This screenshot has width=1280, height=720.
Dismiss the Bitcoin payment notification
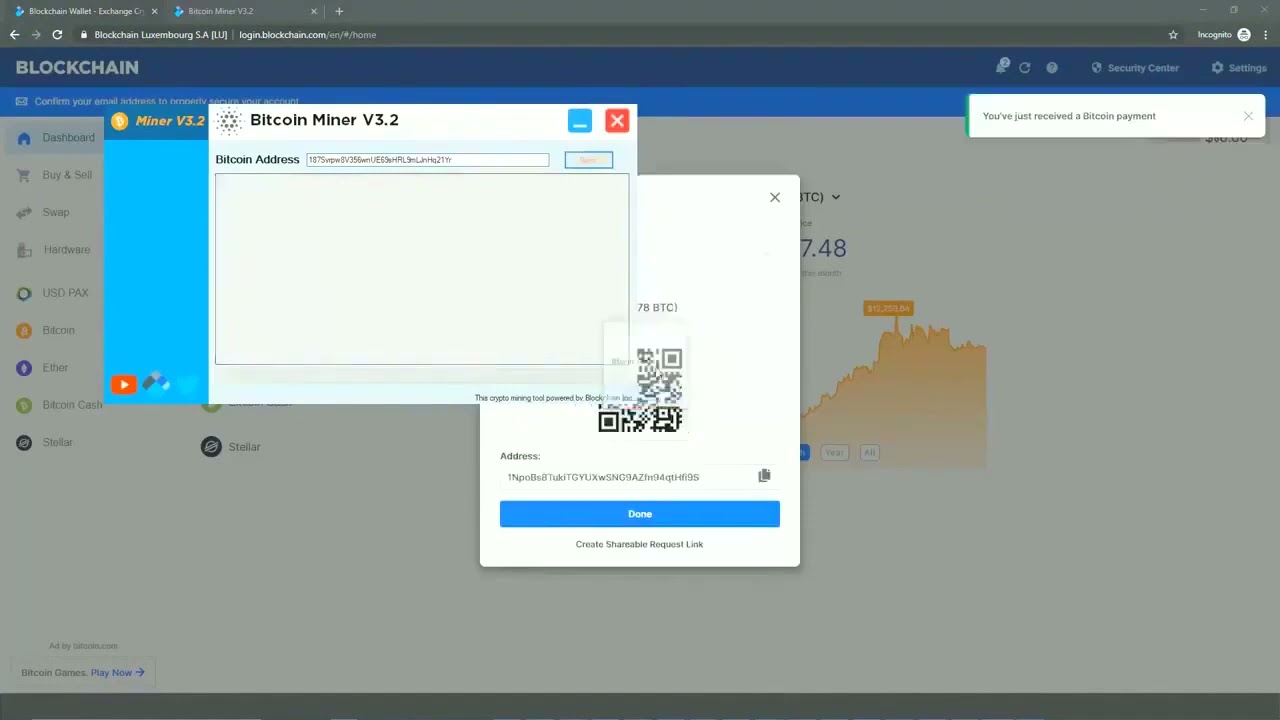coord(1248,116)
